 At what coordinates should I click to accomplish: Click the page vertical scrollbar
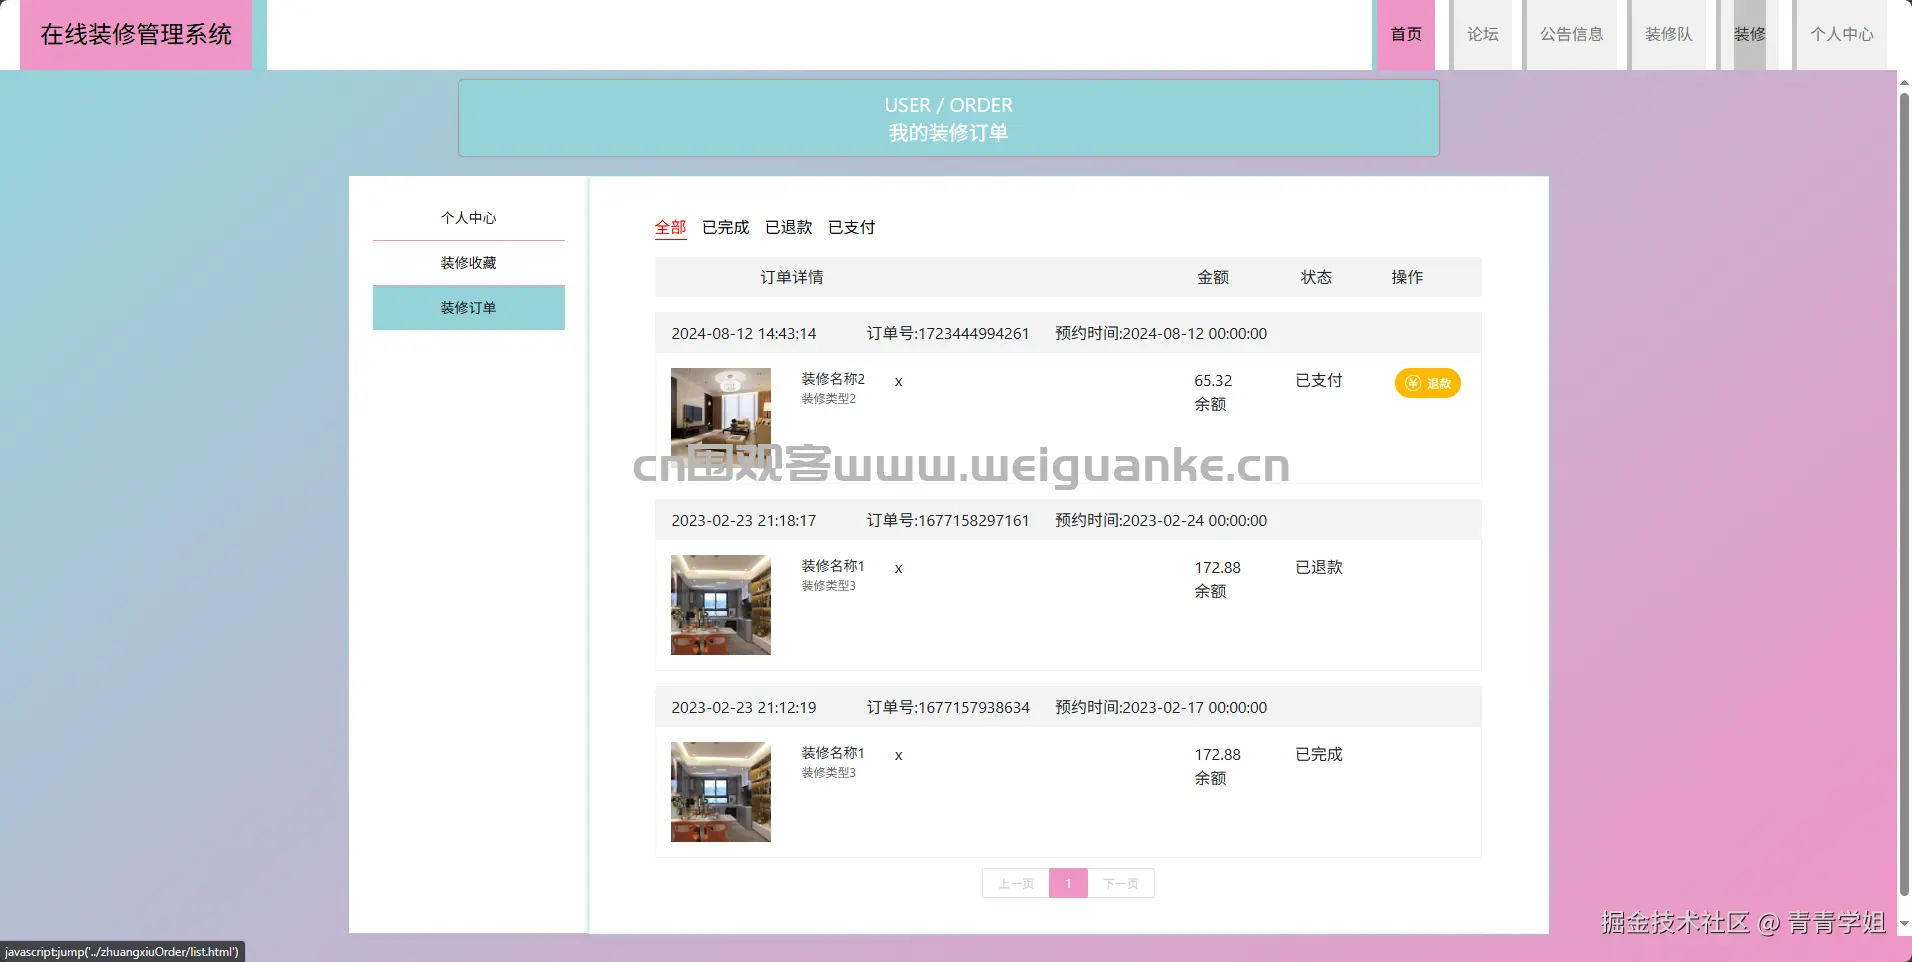(x=1904, y=494)
